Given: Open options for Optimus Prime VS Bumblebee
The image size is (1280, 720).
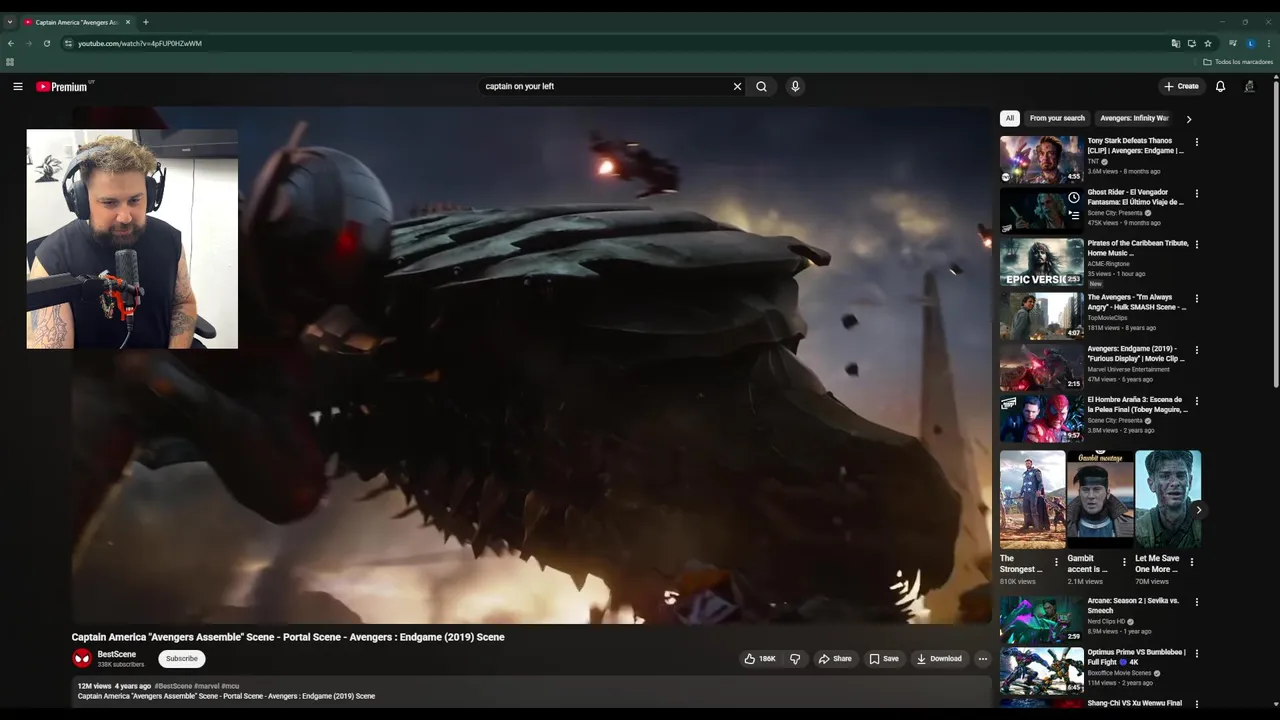Looking at the screenshot, I should [1196, 653].
